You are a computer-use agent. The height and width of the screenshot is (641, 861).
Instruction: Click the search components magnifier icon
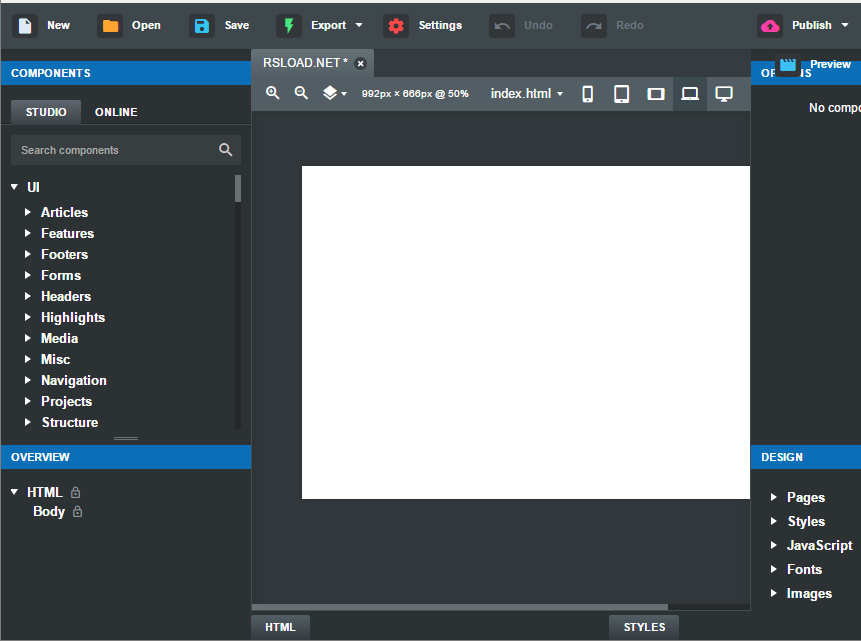226,149
